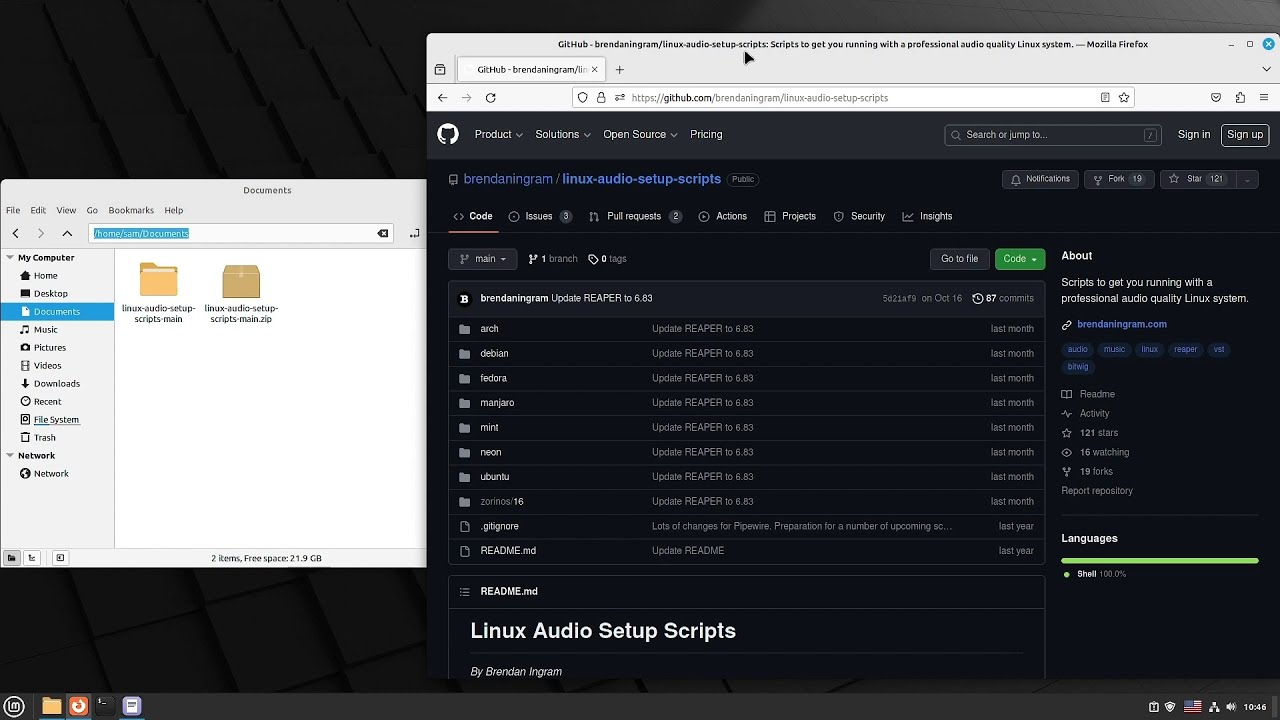Close the GitHub browser tab

[x=594, y=70]
